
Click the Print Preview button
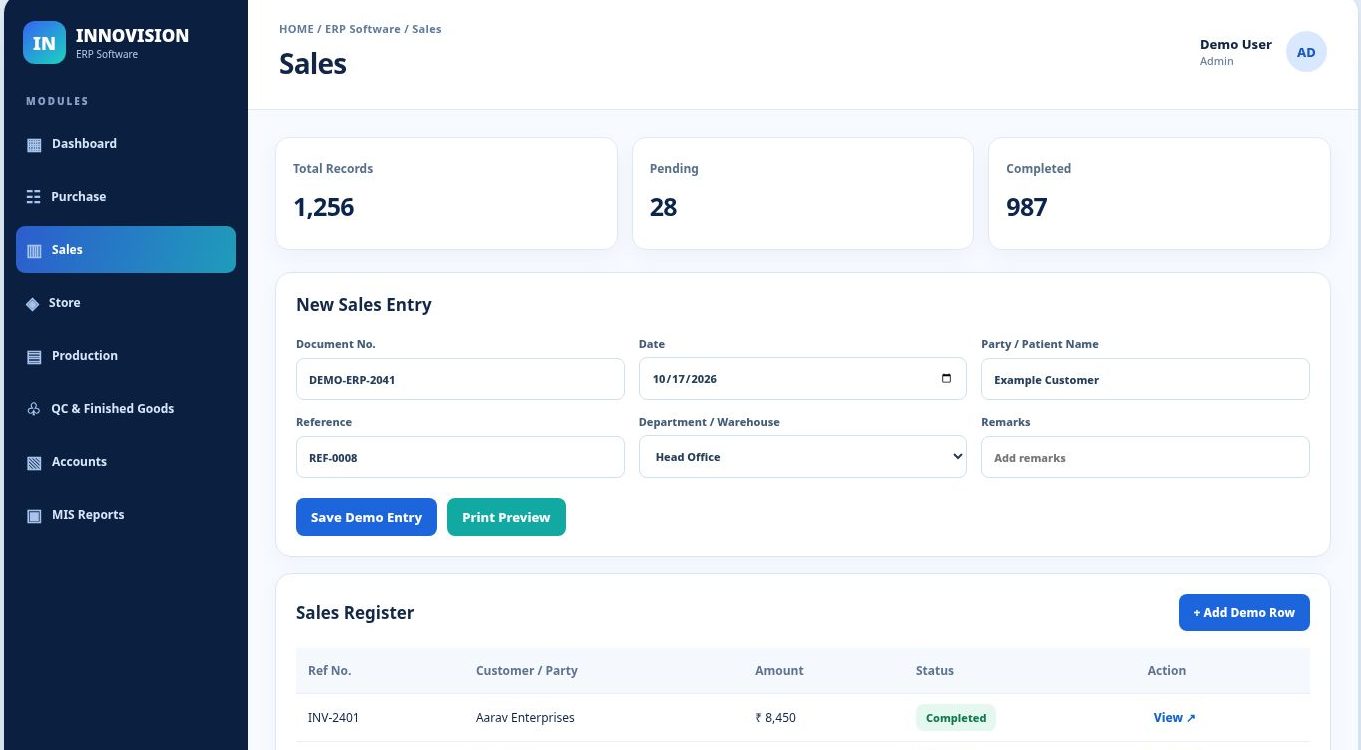click(506, 517)
